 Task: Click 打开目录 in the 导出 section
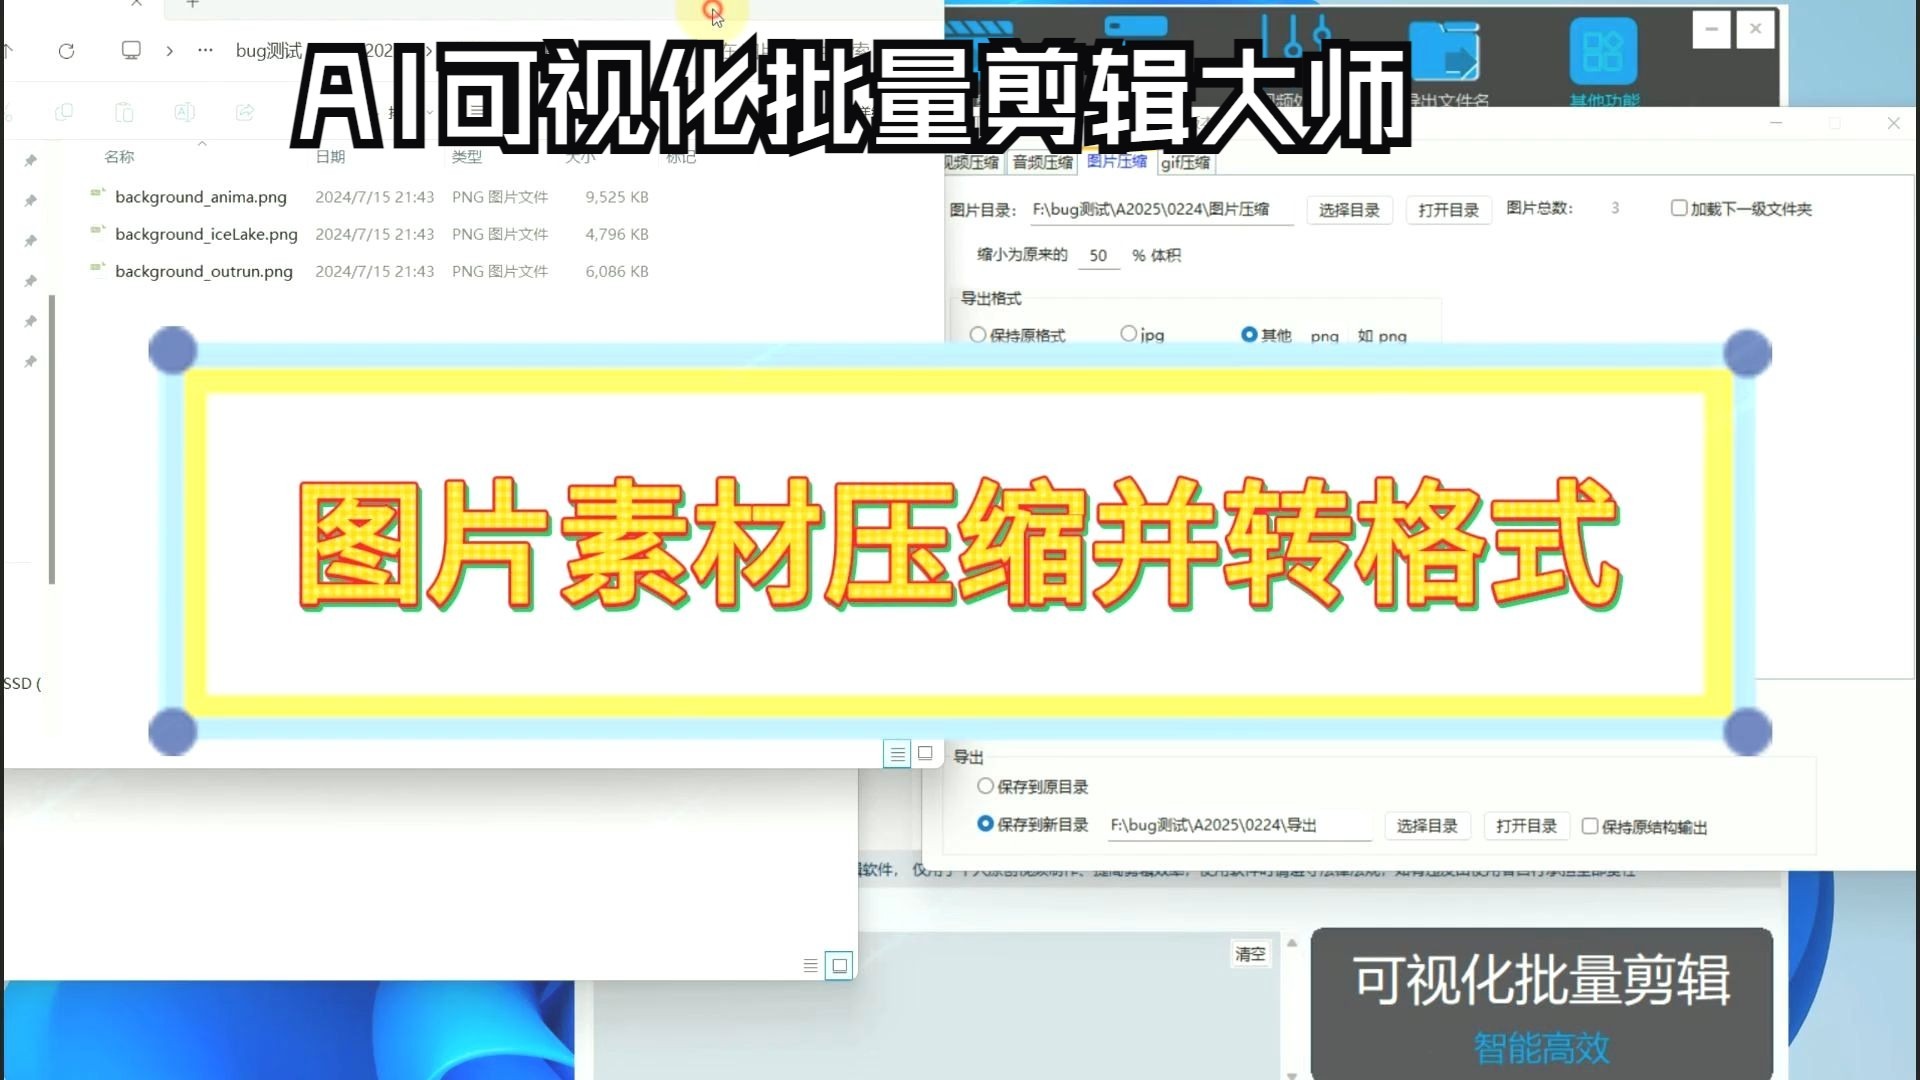[1526, 826]
